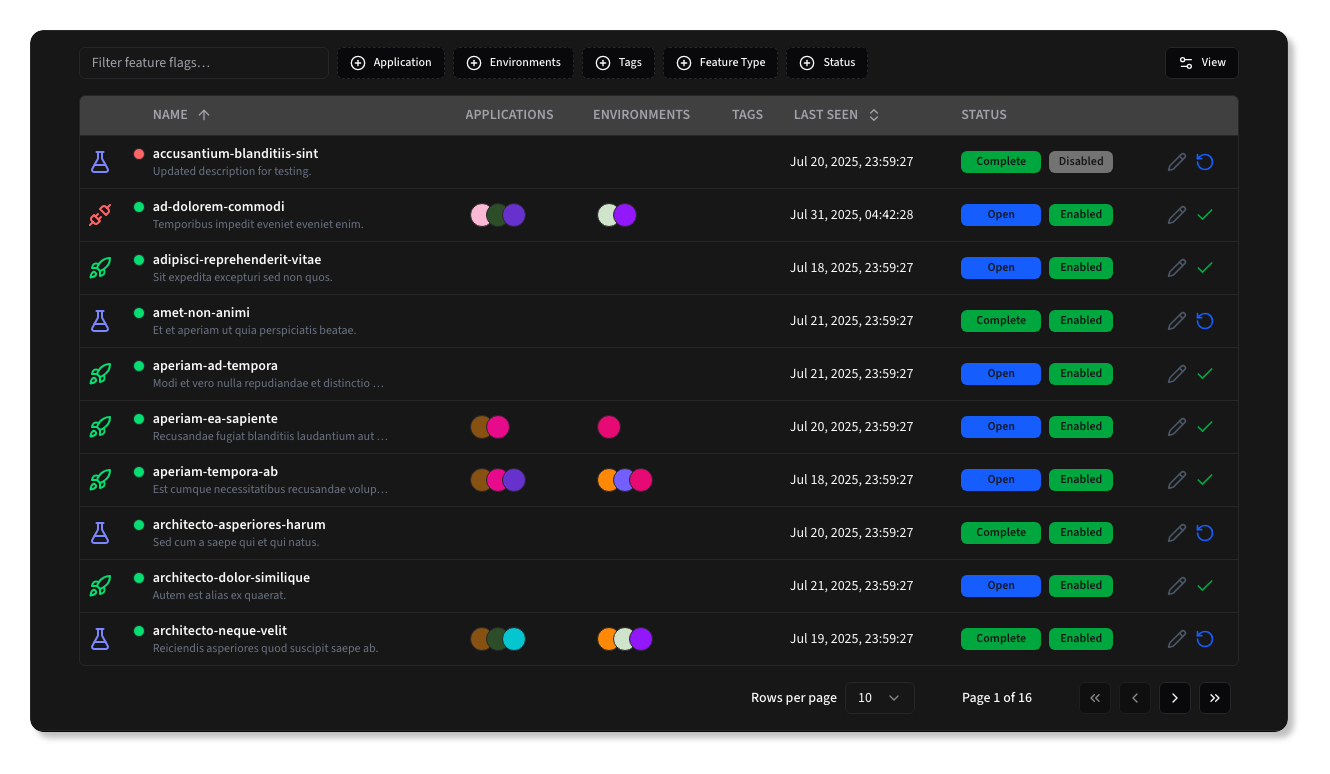This screenshot has height=774, width=1330.
Task: Click revert icon for amet-non-animi row
Action: pos(1205,321)
